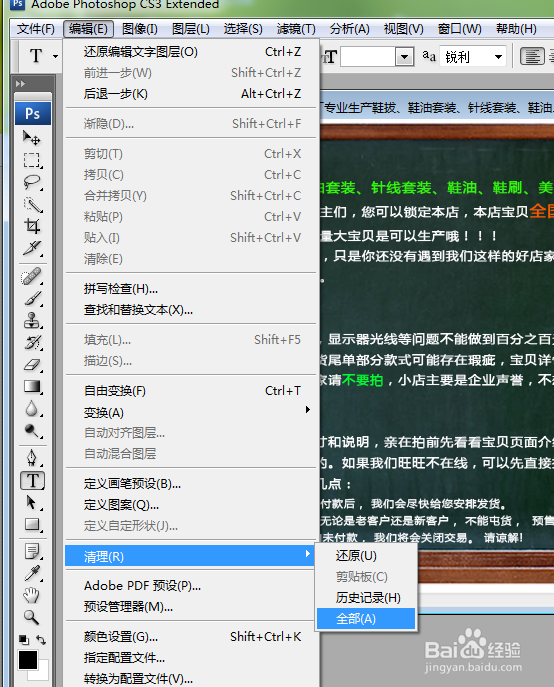Open 颜色设置(G)...
This screenshot has width=554, height=687.
191,636
